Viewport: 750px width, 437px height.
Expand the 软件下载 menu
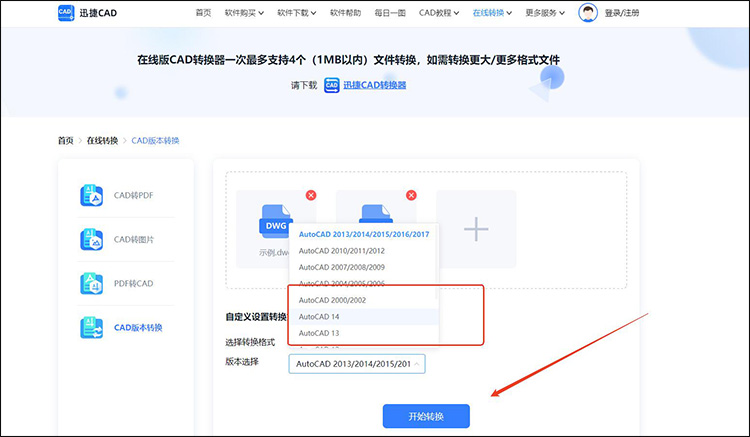[x=297, y=13]
